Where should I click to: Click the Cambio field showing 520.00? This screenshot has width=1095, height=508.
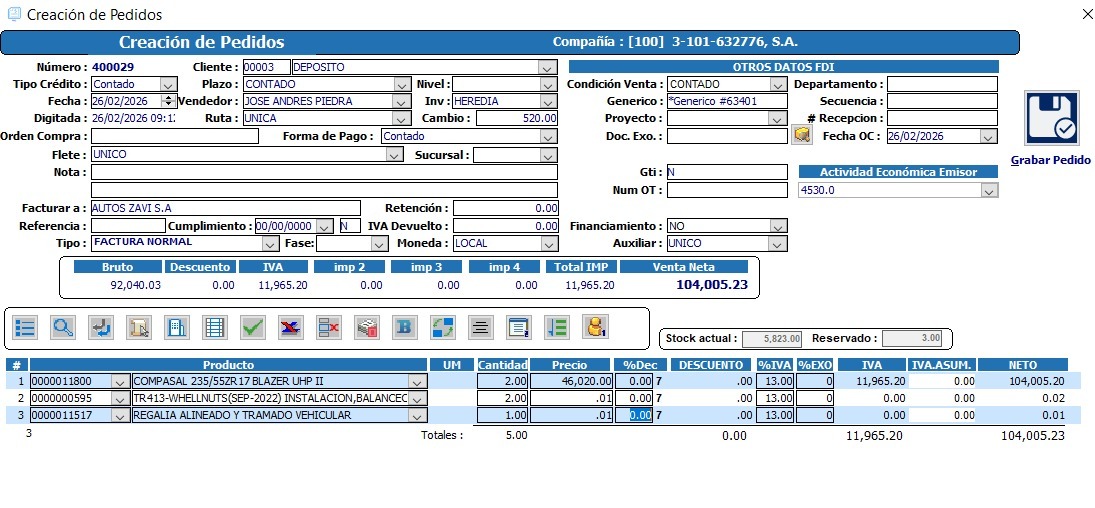[x=517, y=119]
